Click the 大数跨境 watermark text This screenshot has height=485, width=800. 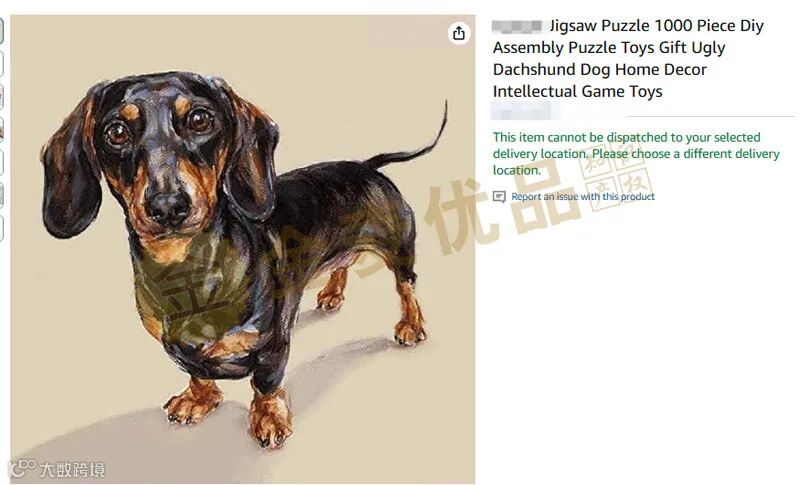[72, 470]
